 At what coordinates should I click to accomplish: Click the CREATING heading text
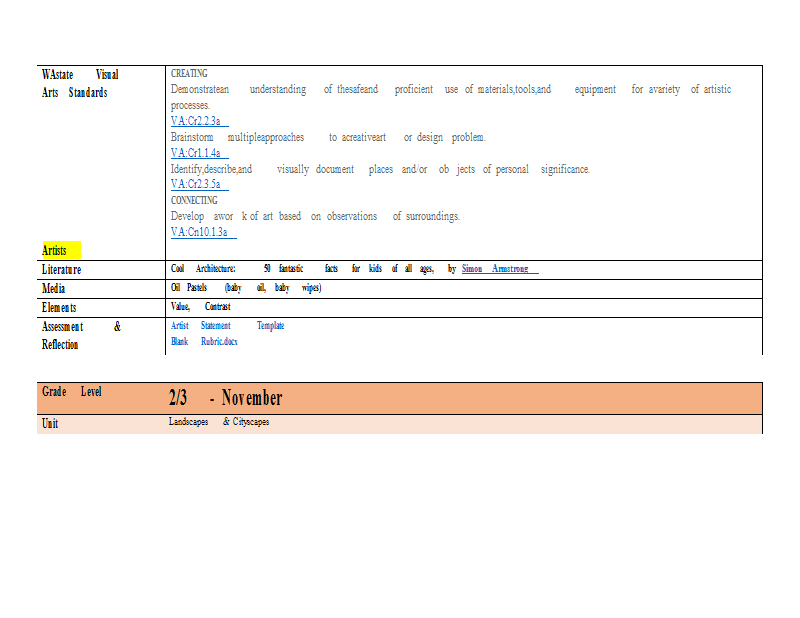189,73
